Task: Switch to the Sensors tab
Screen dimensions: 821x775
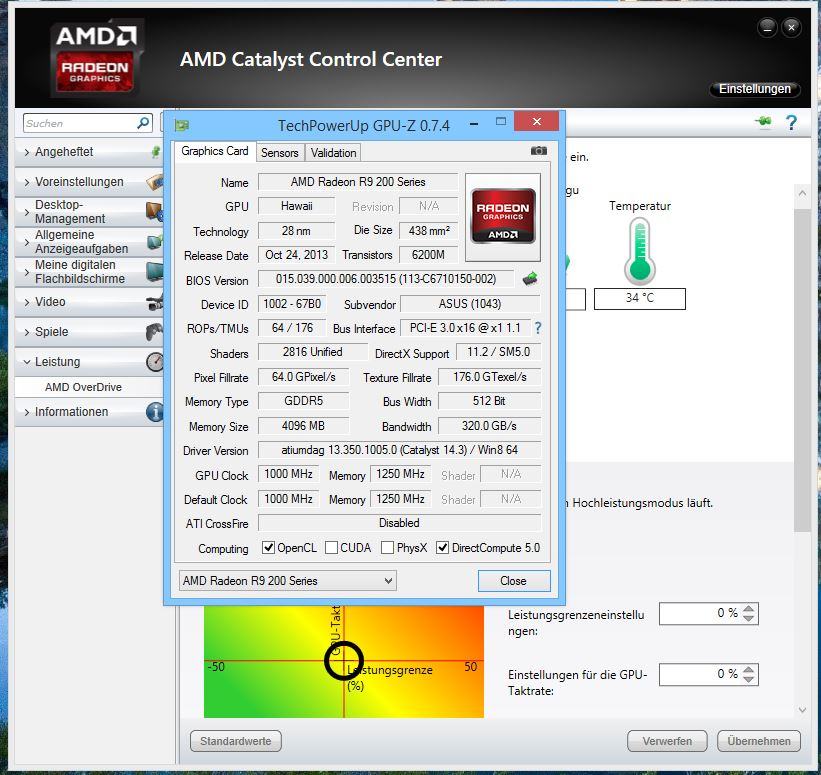Action: pyautogui.click(x=280, y=152)
